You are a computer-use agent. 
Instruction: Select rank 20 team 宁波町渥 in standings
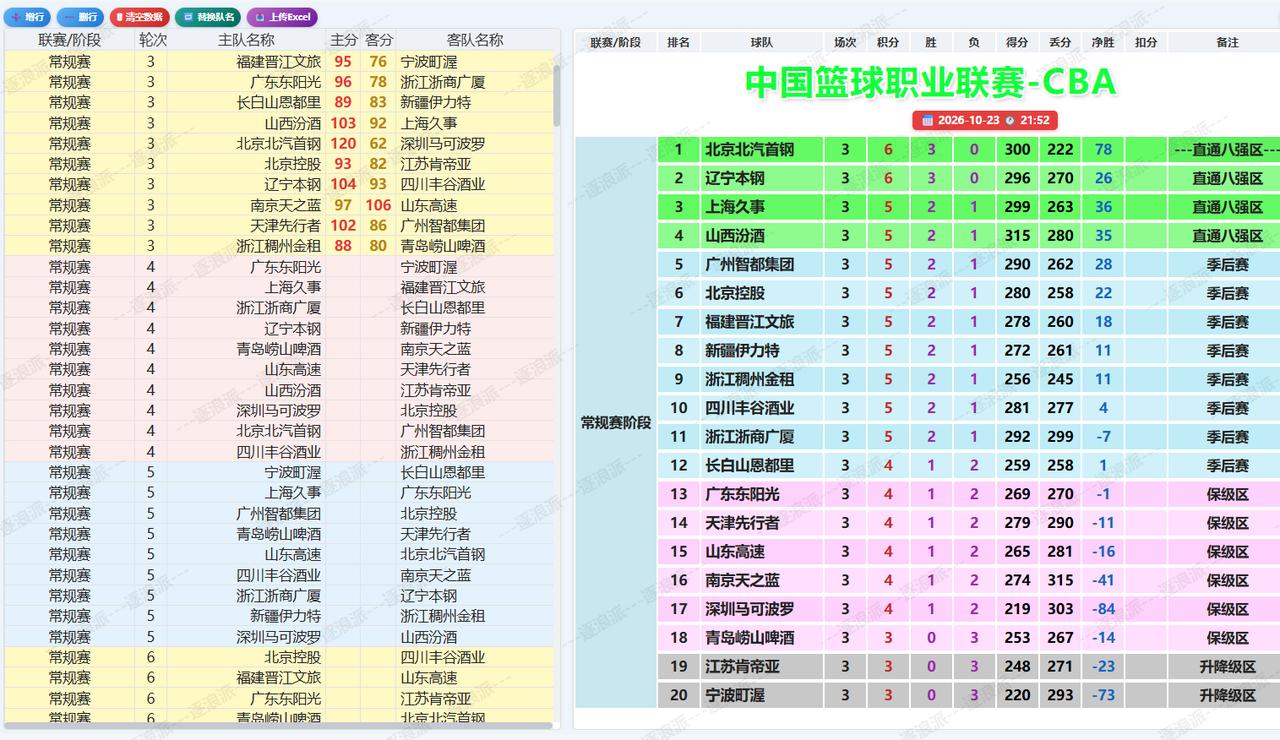click(x=762, y=695)
